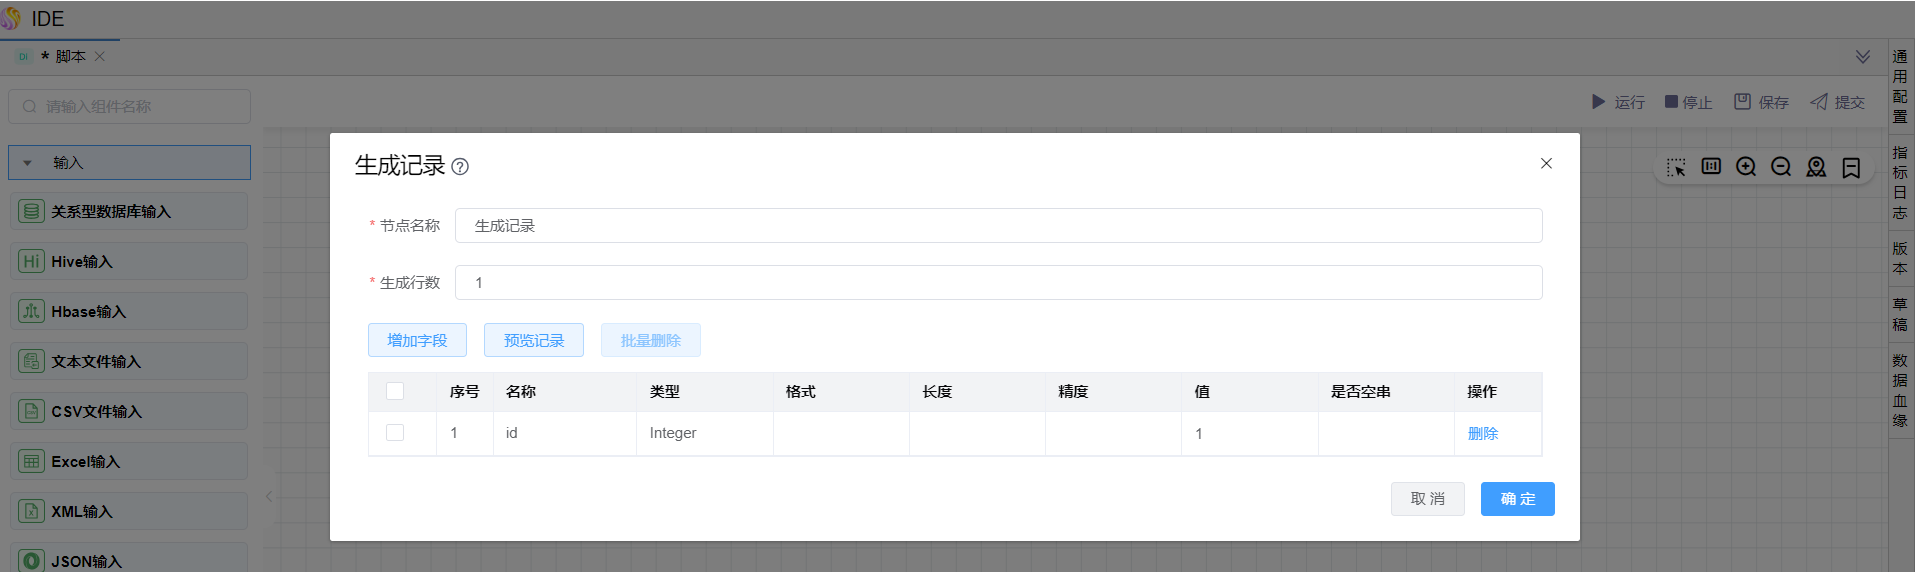Viewport: 1915px width, 572px height.
Task: Click the help icon beside 生成记录 title
Action: 460,167
